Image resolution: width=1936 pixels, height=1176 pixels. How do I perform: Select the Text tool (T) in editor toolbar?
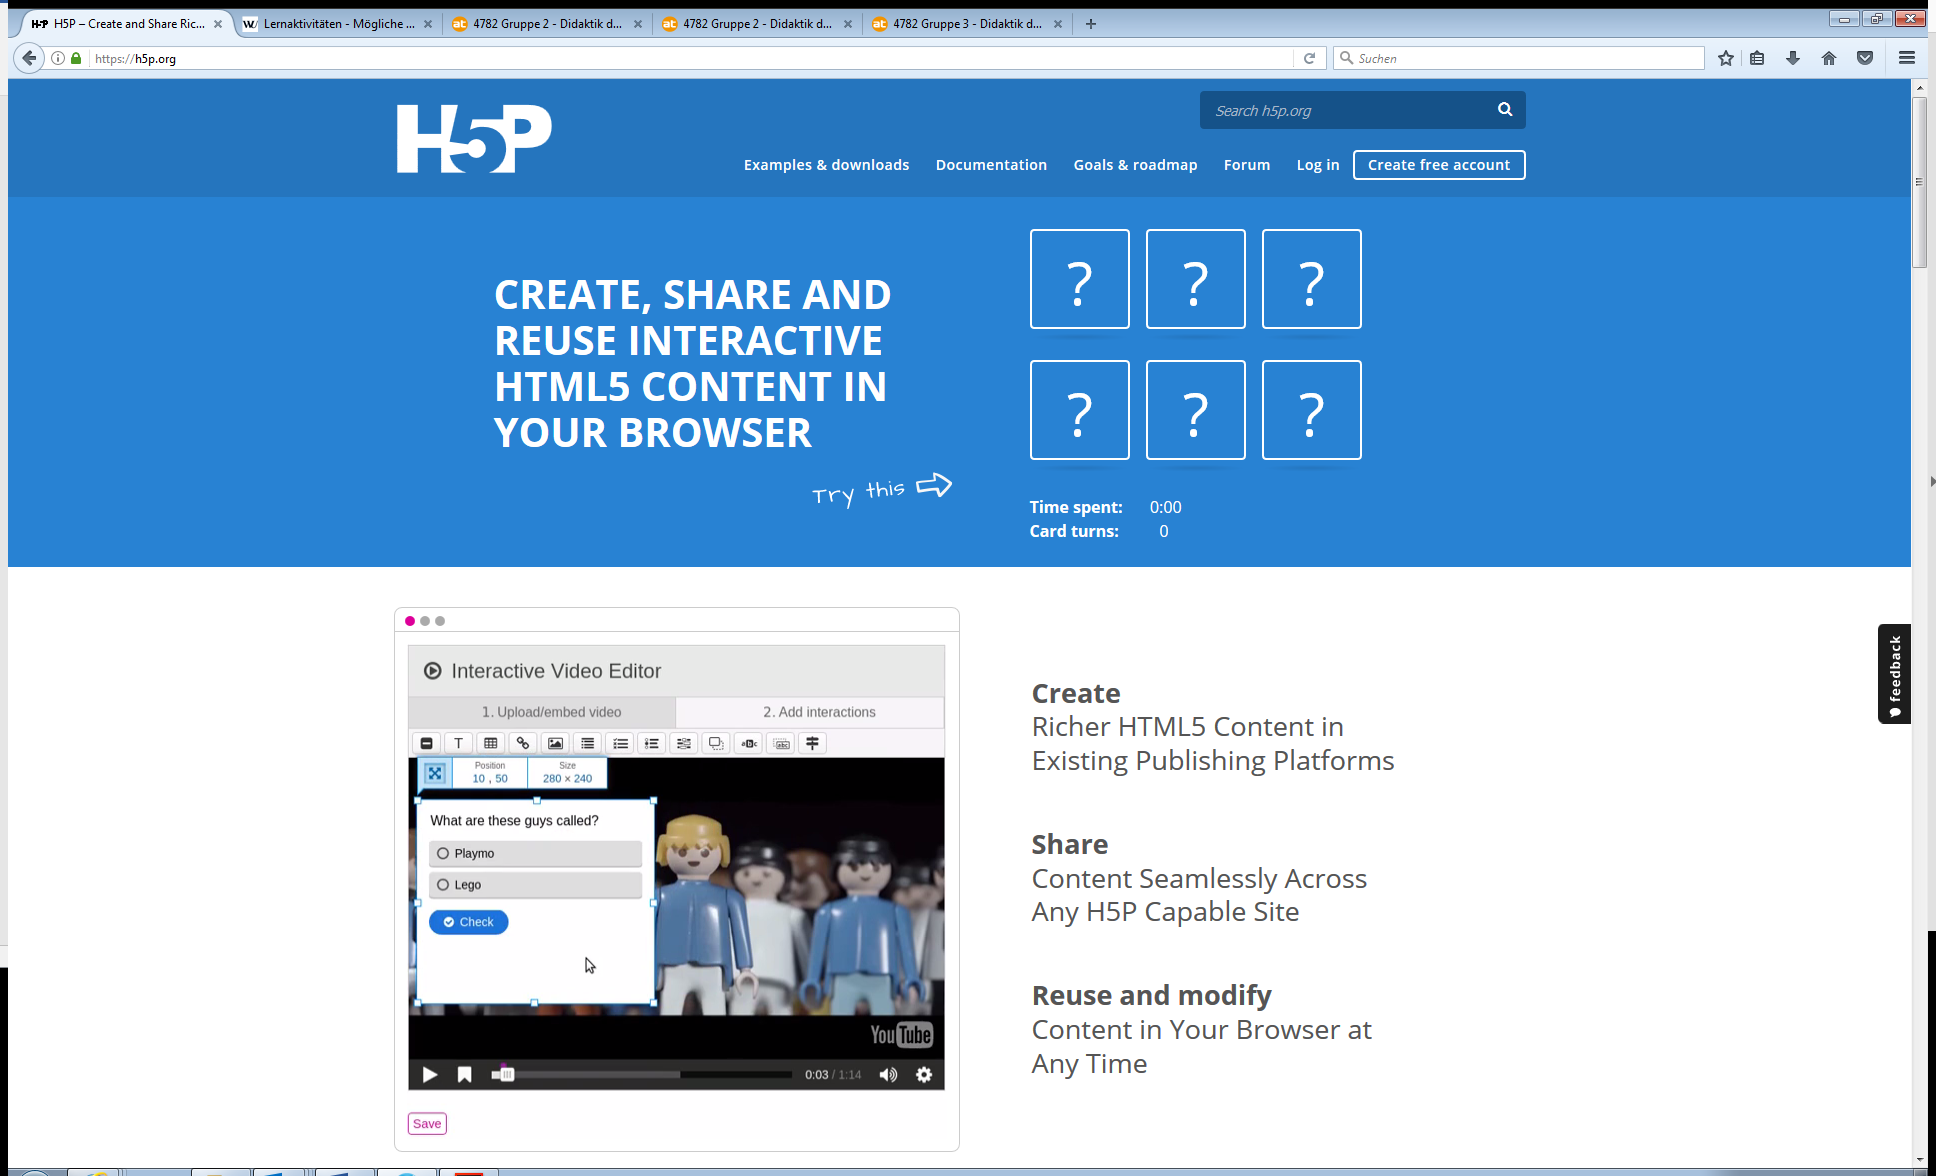(459, 743)
